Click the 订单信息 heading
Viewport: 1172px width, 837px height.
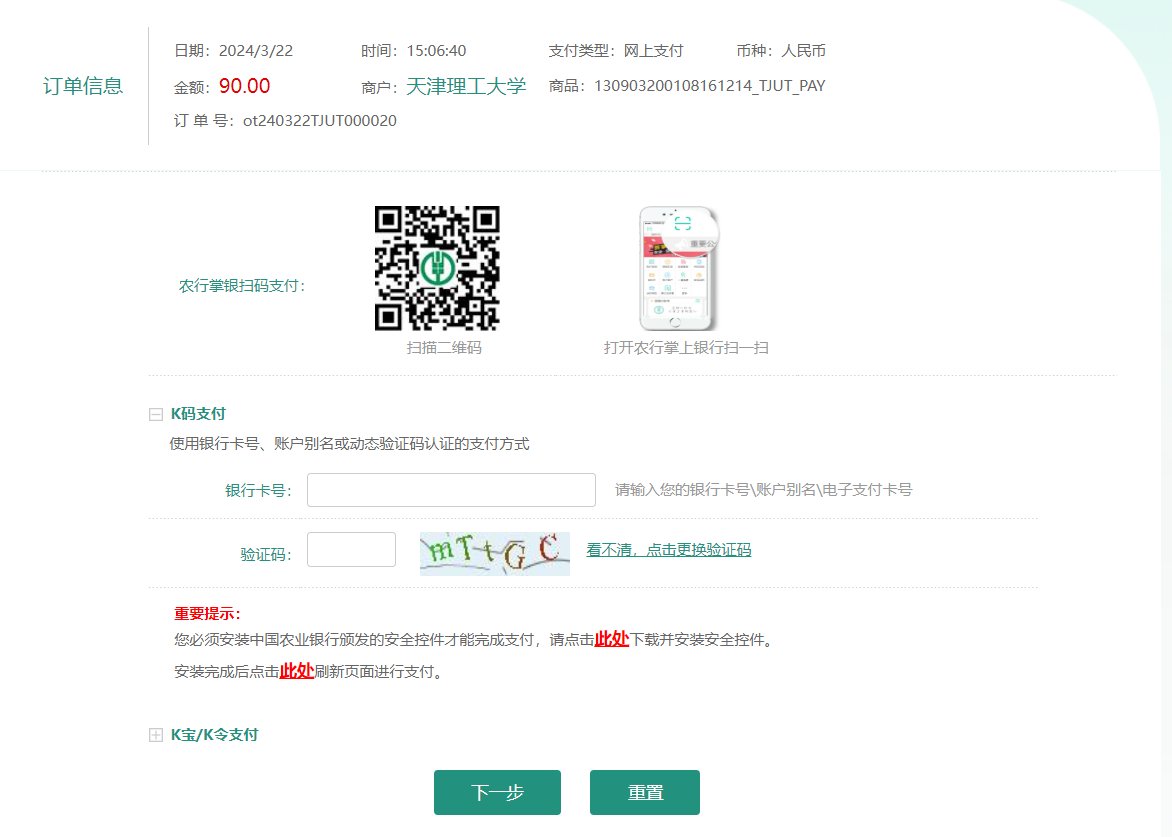pos(83,86)
